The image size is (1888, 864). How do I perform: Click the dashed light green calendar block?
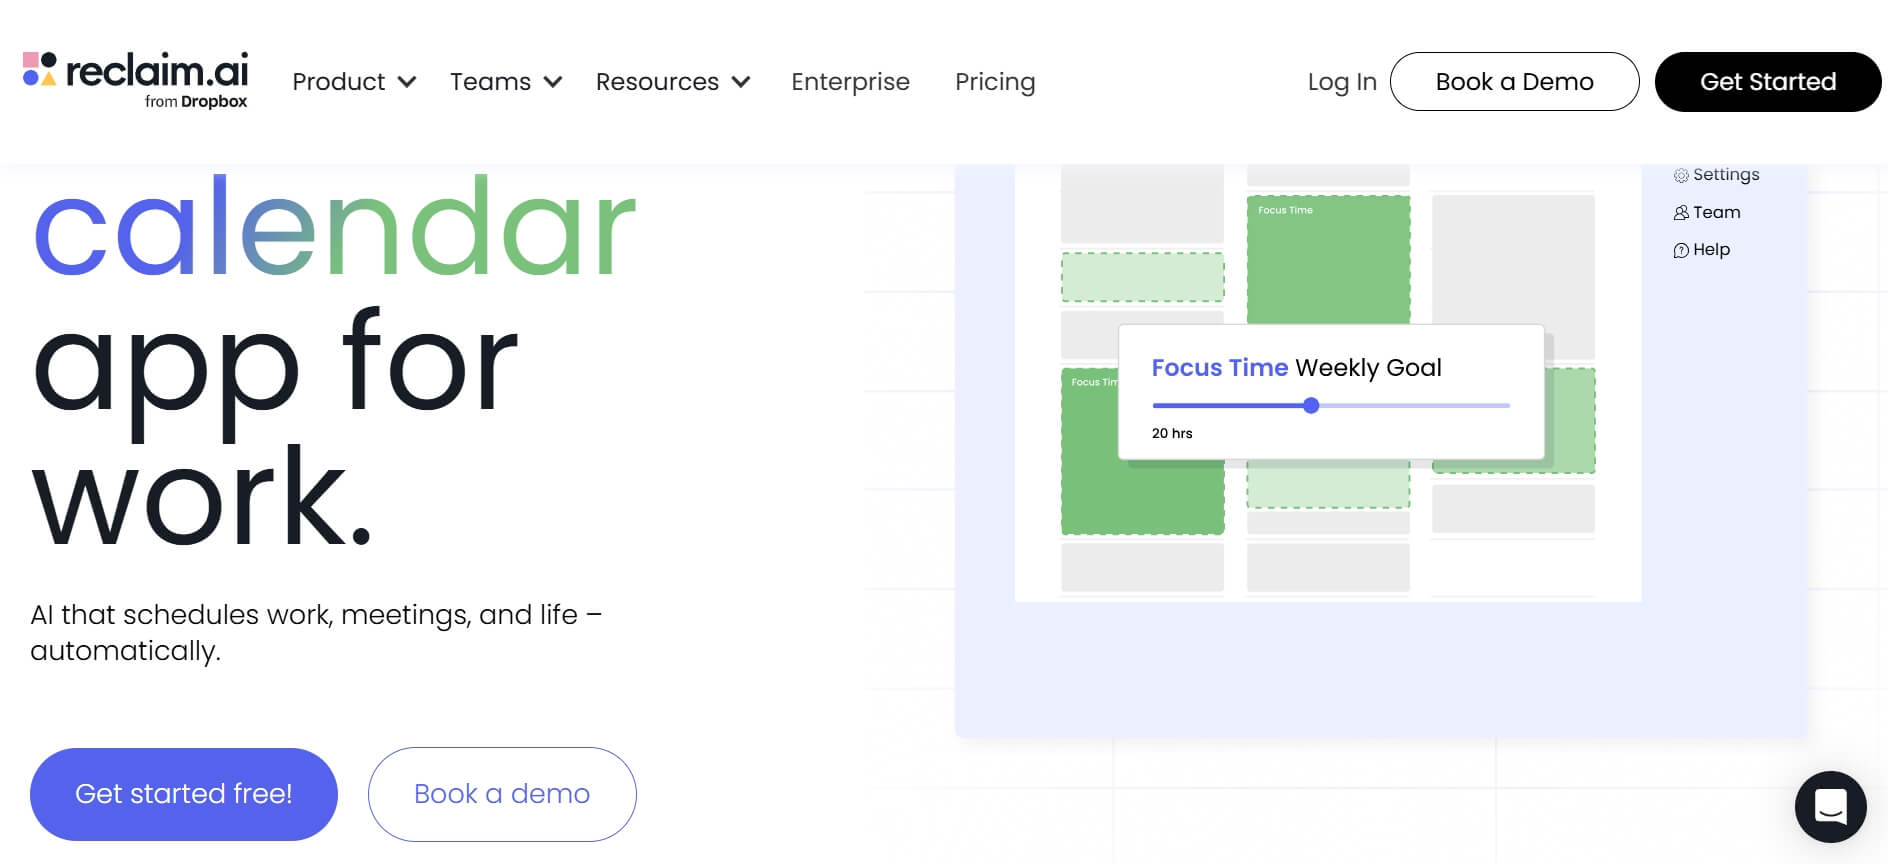1142,277
